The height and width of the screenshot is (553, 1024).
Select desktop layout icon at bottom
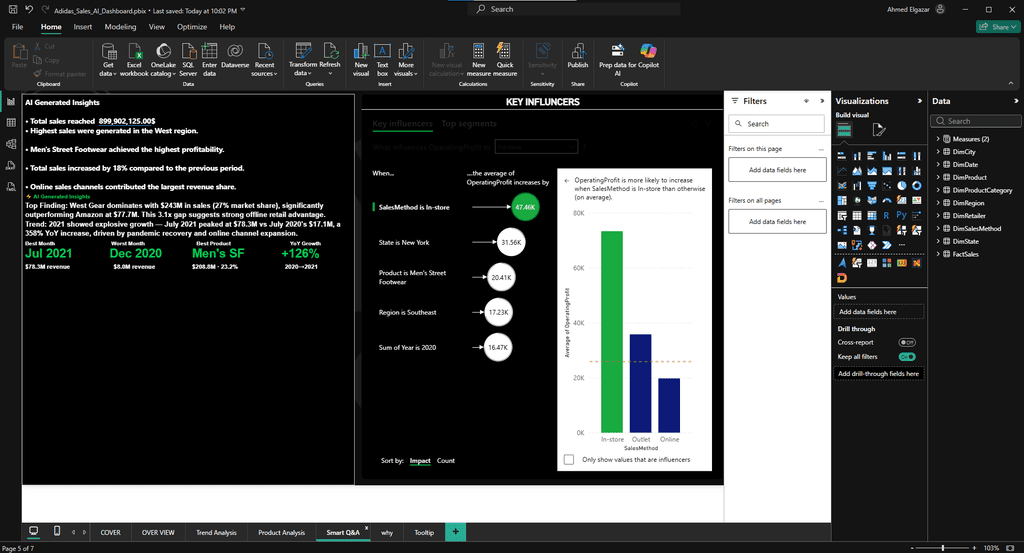(33, 531)
